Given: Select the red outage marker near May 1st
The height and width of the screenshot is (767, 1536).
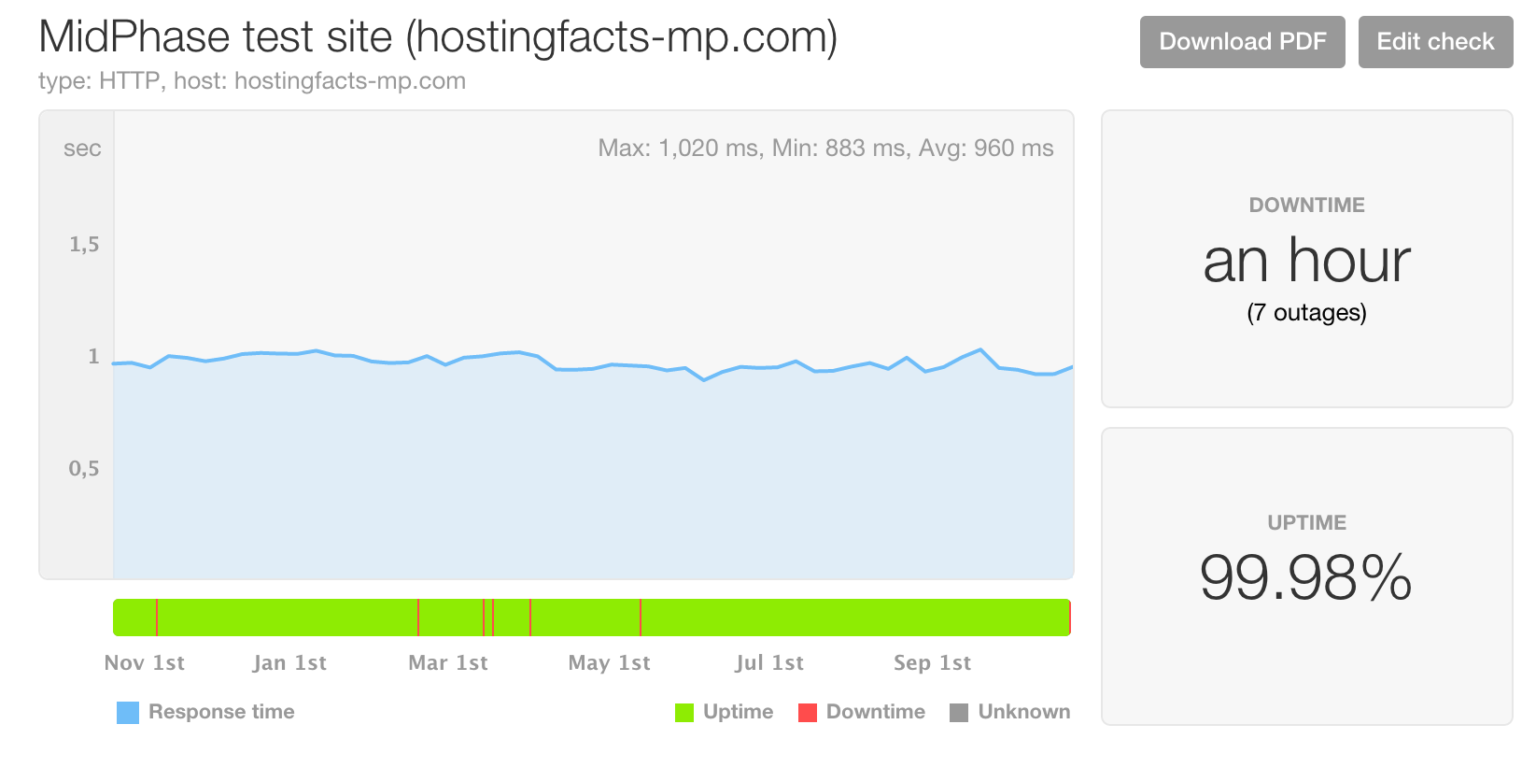Looking at the screenshot, I should click(x=640, y=617).
